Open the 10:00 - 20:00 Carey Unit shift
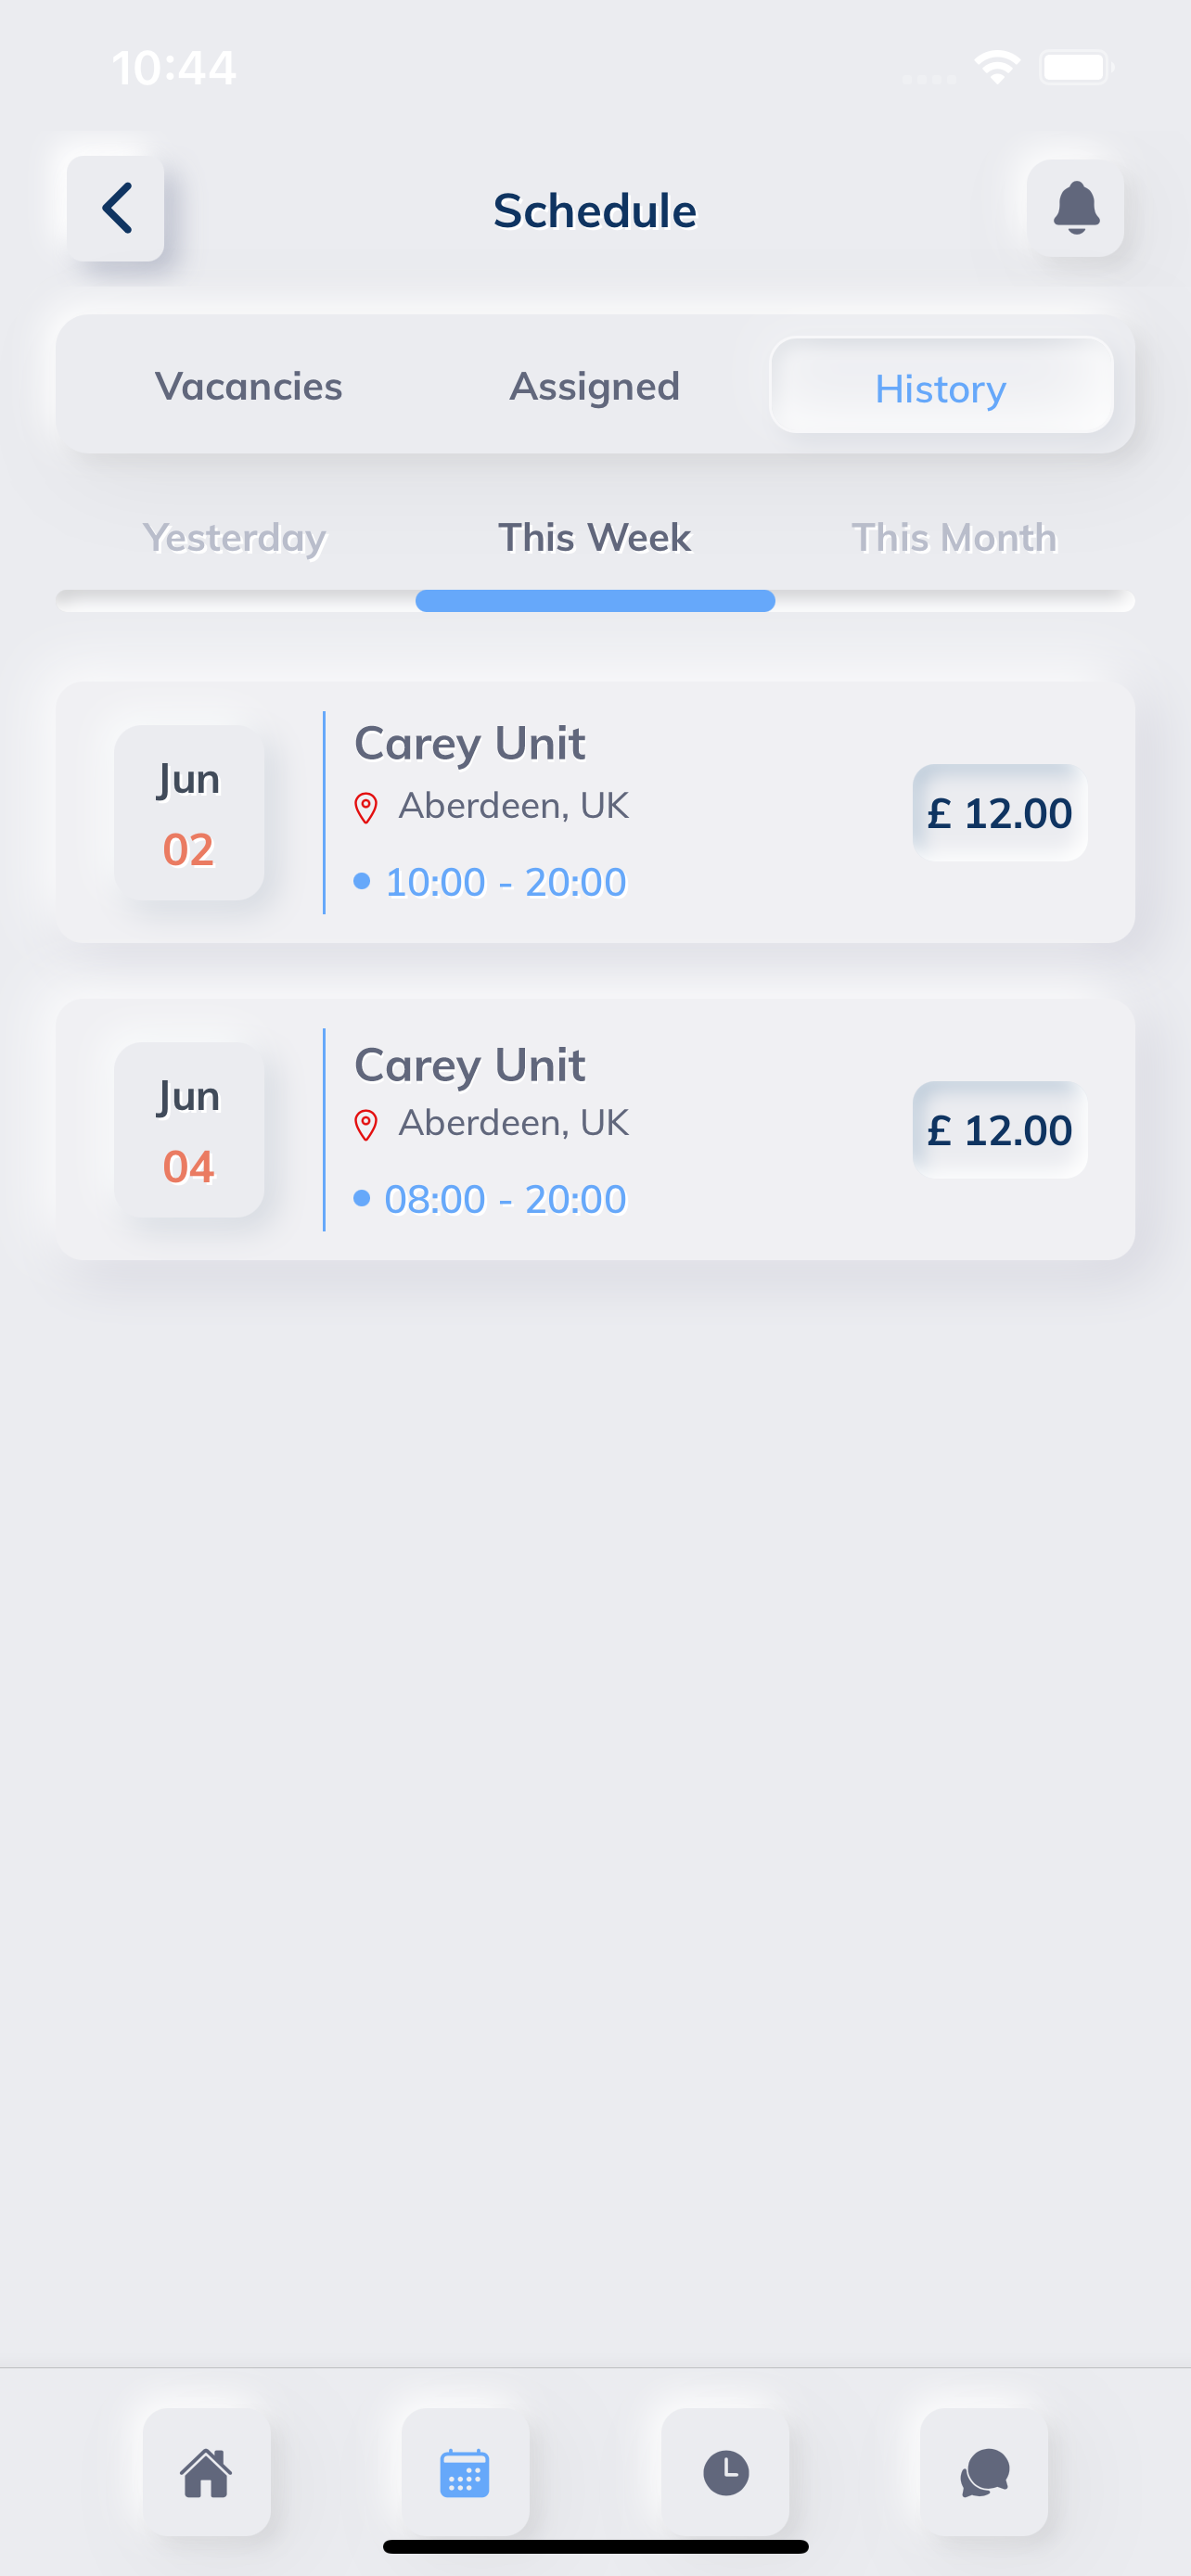Viewport: 1191px width, 2576px height. (505, 882)
